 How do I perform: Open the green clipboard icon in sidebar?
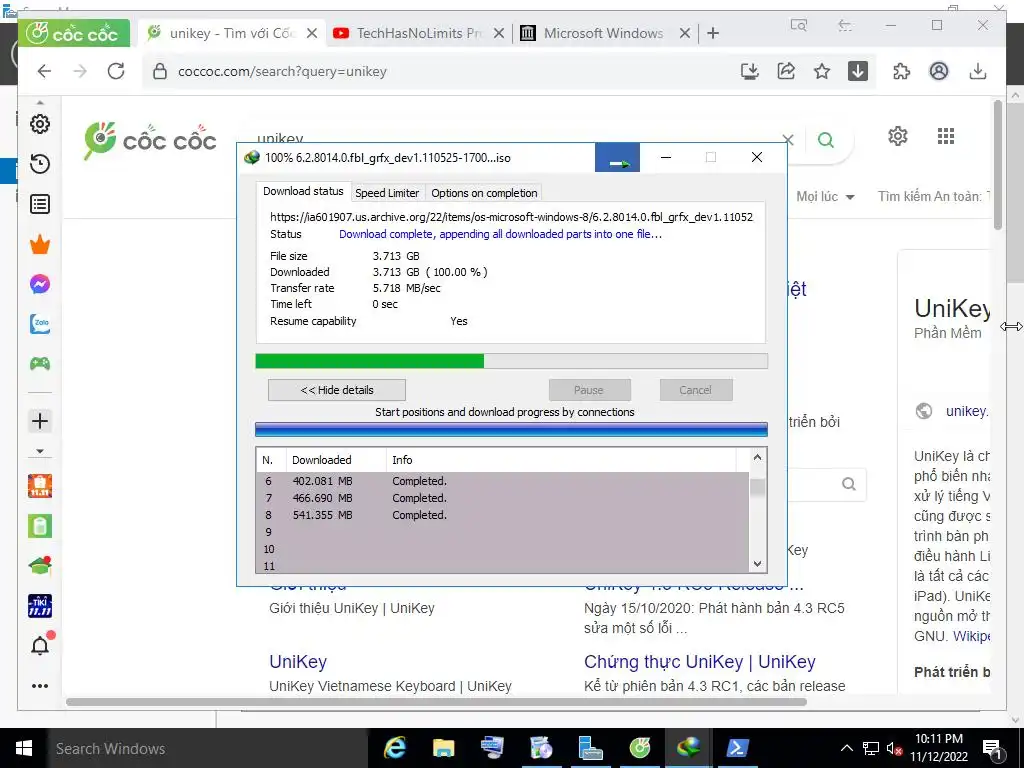[x=40, y=526]
